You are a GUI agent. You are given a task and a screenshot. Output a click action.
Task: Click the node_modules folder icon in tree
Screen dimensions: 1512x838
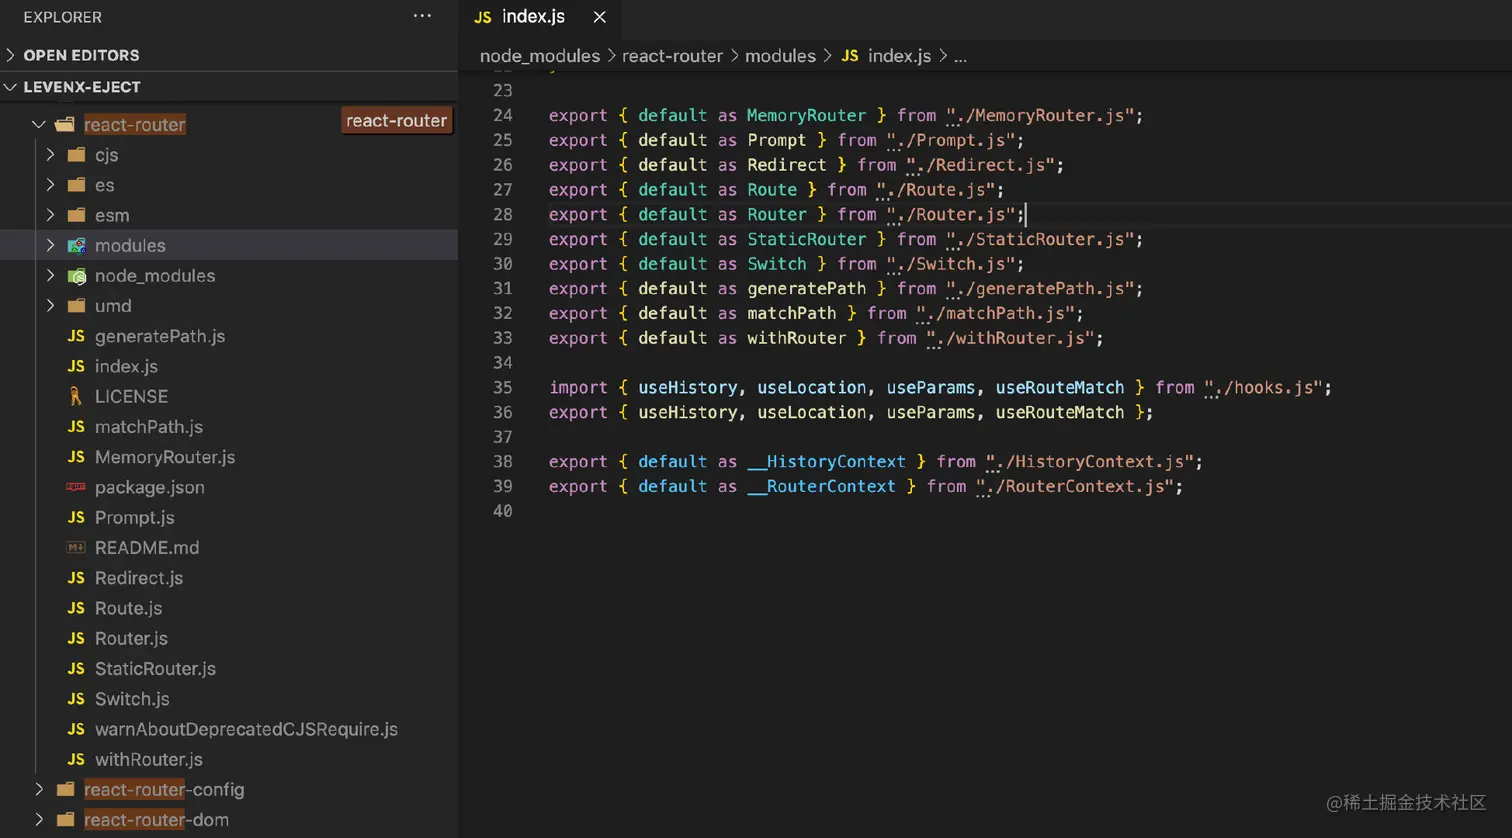tap(76, 276)
